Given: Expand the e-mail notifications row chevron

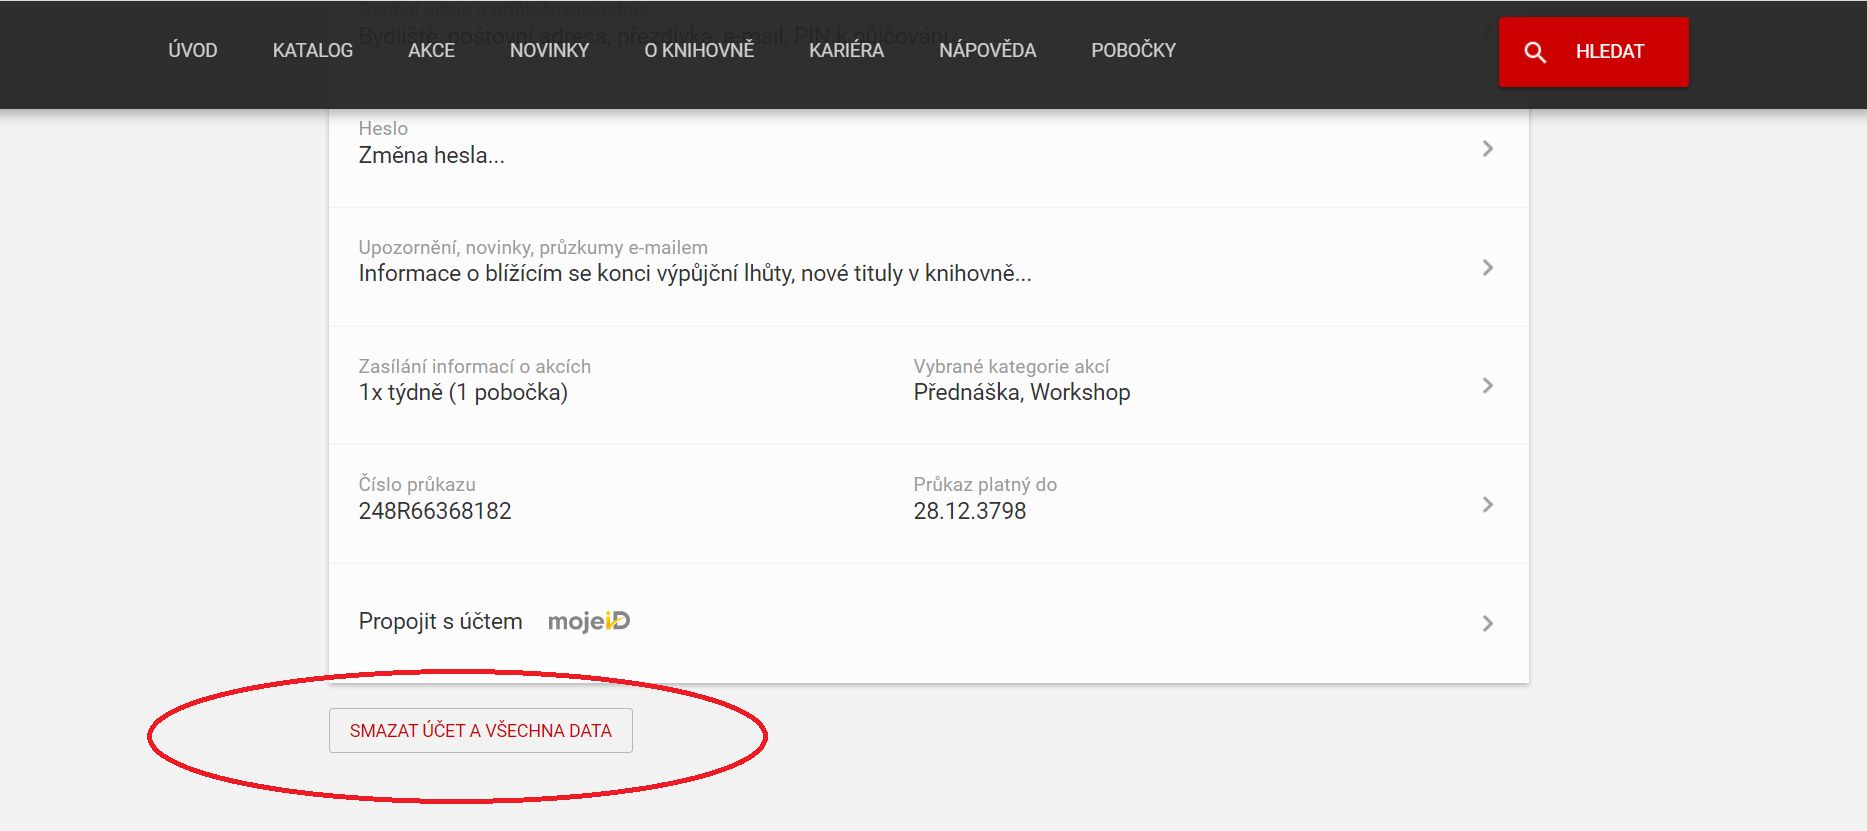Looking at the screenshot, I should tap(1487, 268).
